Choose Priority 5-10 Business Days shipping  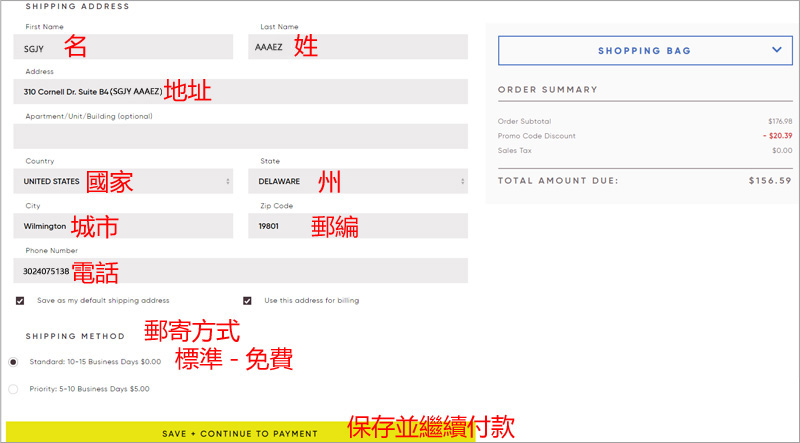[13, 388]
